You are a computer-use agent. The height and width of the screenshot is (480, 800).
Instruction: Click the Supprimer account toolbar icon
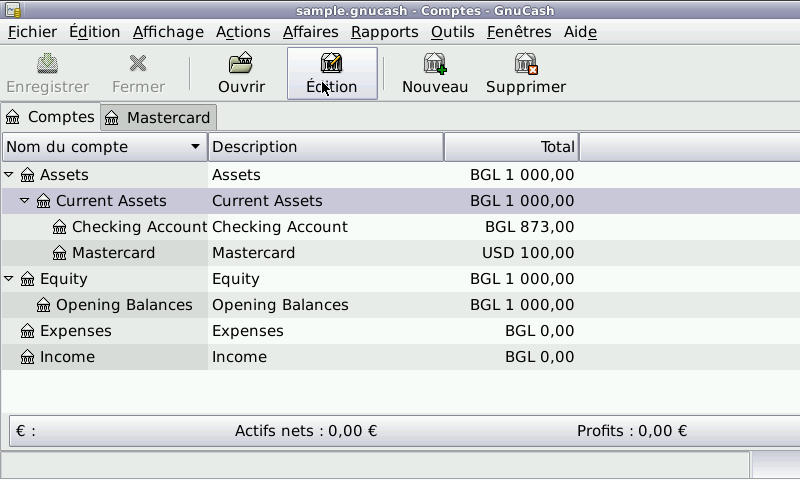coord(526,65)
